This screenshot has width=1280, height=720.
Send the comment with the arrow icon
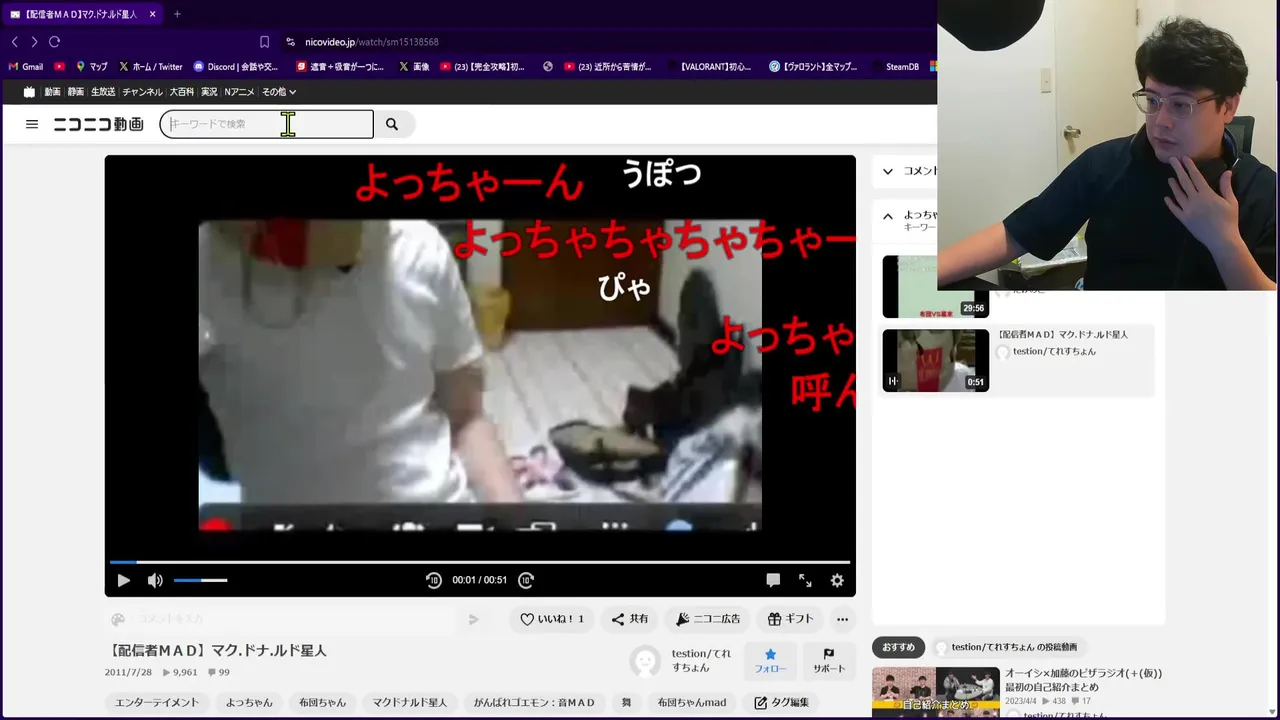pos(473,619)
